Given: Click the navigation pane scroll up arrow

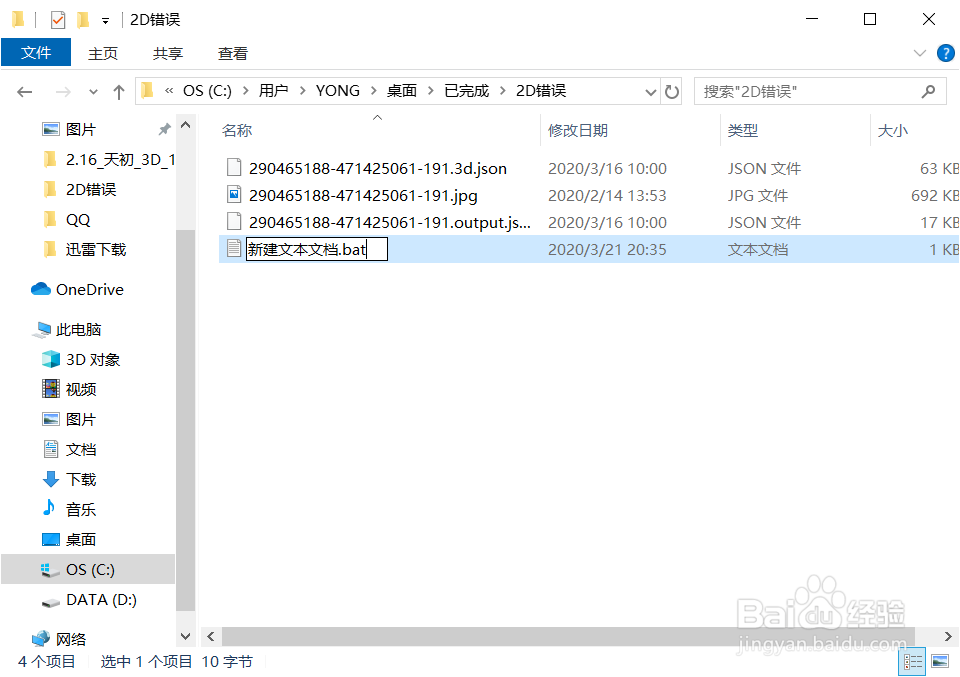Looking at the screenshot, I should click(186, 125).
